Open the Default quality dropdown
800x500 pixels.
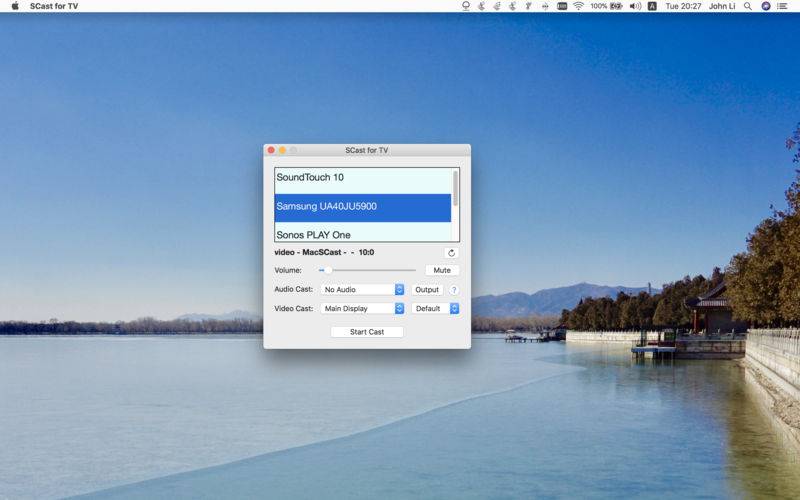[x=435, y=308]
